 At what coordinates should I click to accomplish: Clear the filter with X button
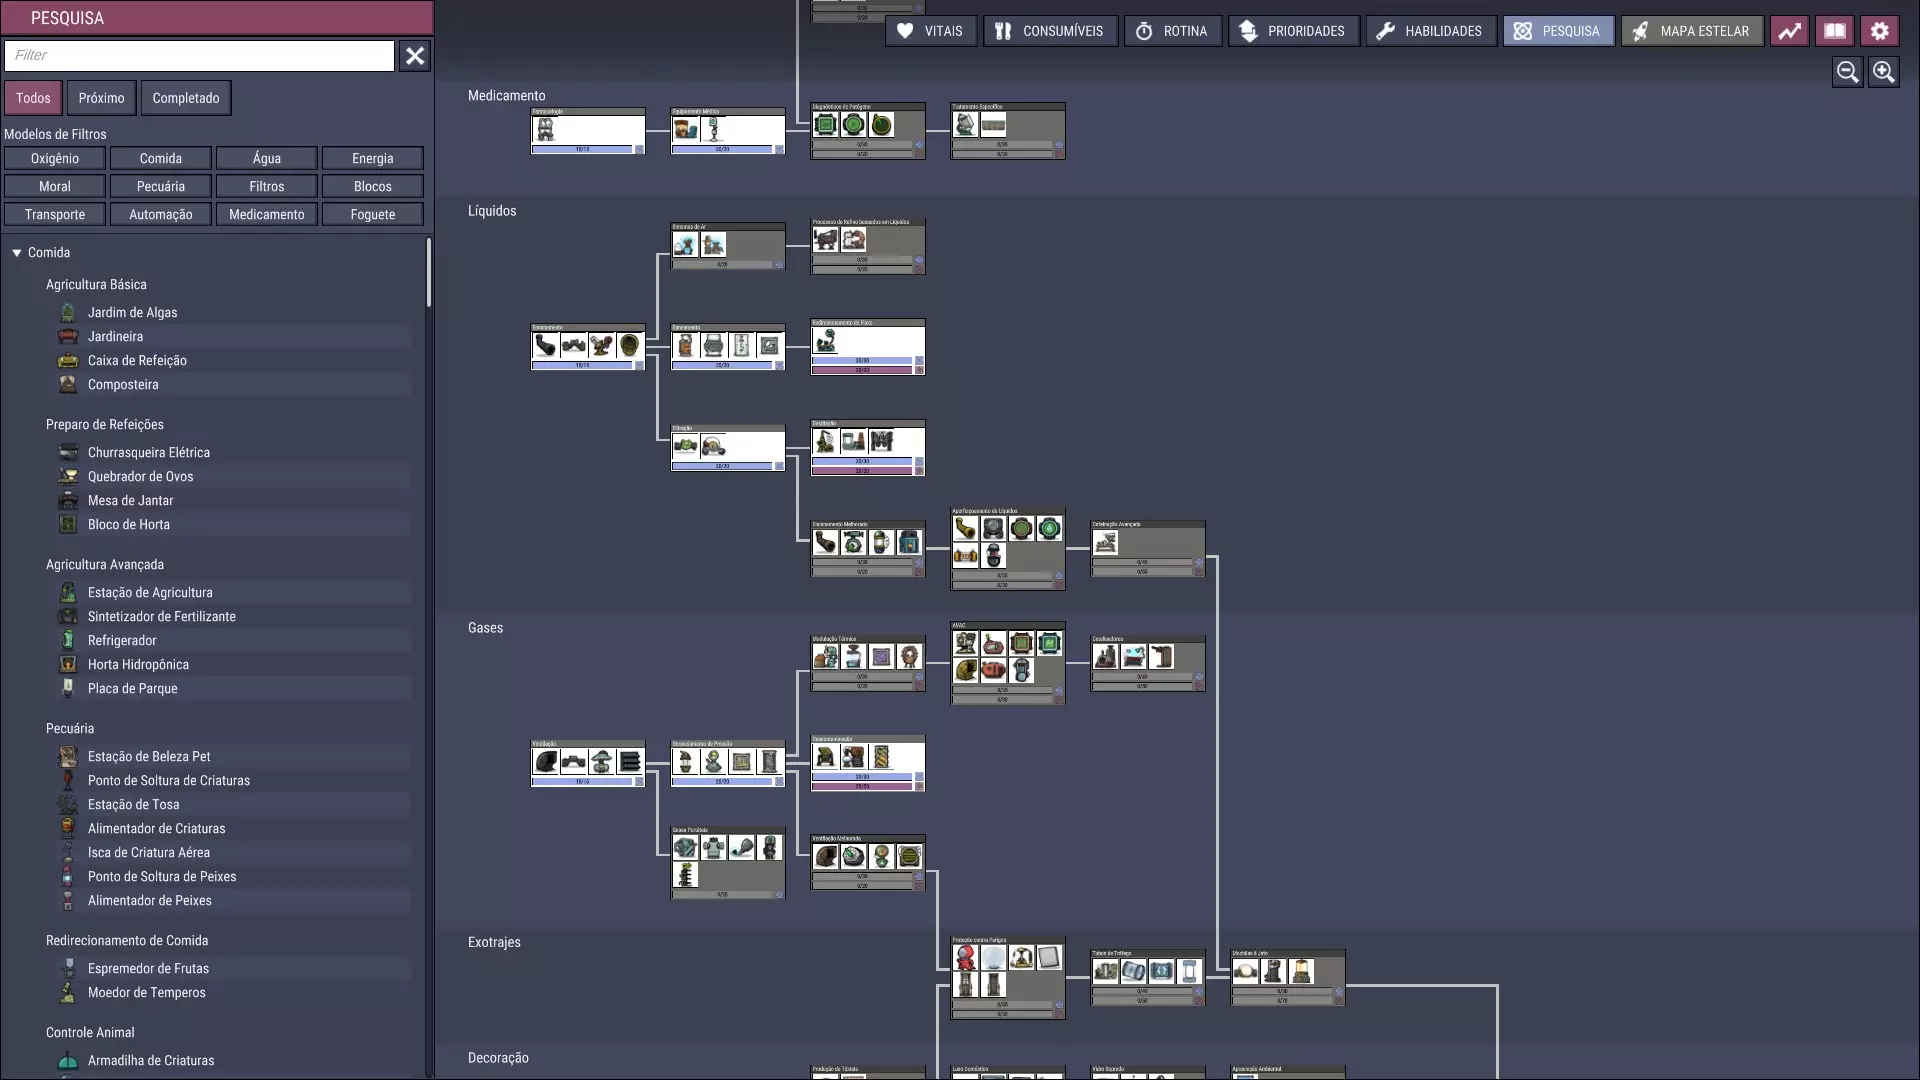[x=415, y=56]
